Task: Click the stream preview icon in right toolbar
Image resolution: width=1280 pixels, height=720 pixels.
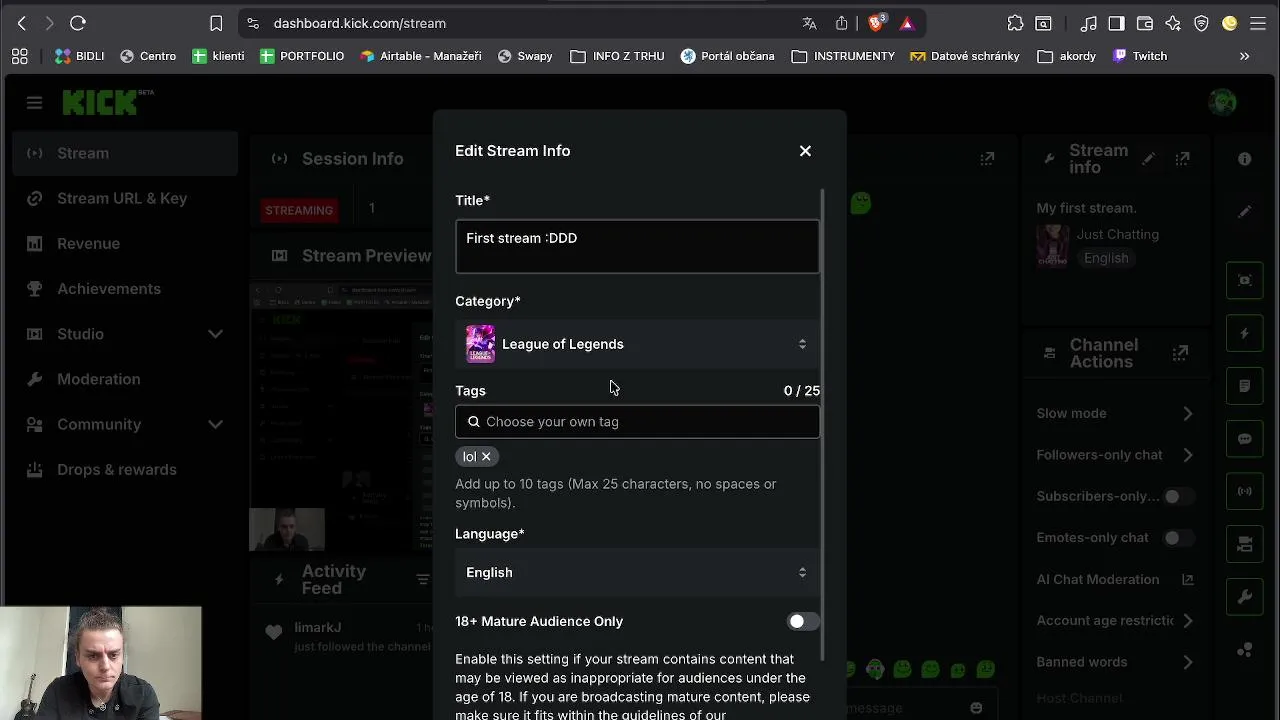Action: coord(1245,281)
